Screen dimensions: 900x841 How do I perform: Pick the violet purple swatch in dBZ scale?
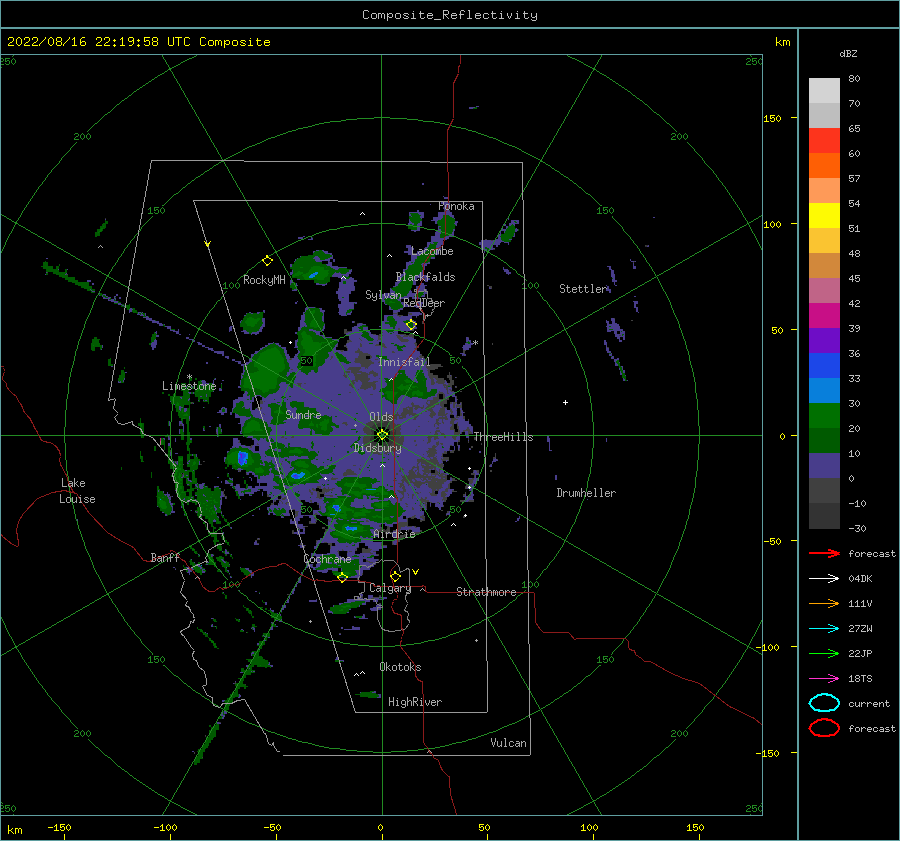point(824,340)
